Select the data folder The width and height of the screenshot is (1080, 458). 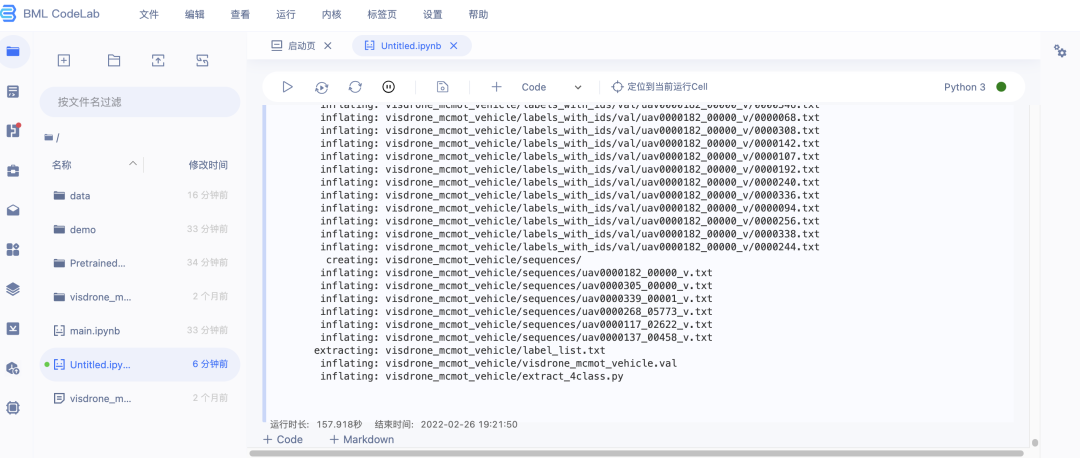tap(140, 196)
